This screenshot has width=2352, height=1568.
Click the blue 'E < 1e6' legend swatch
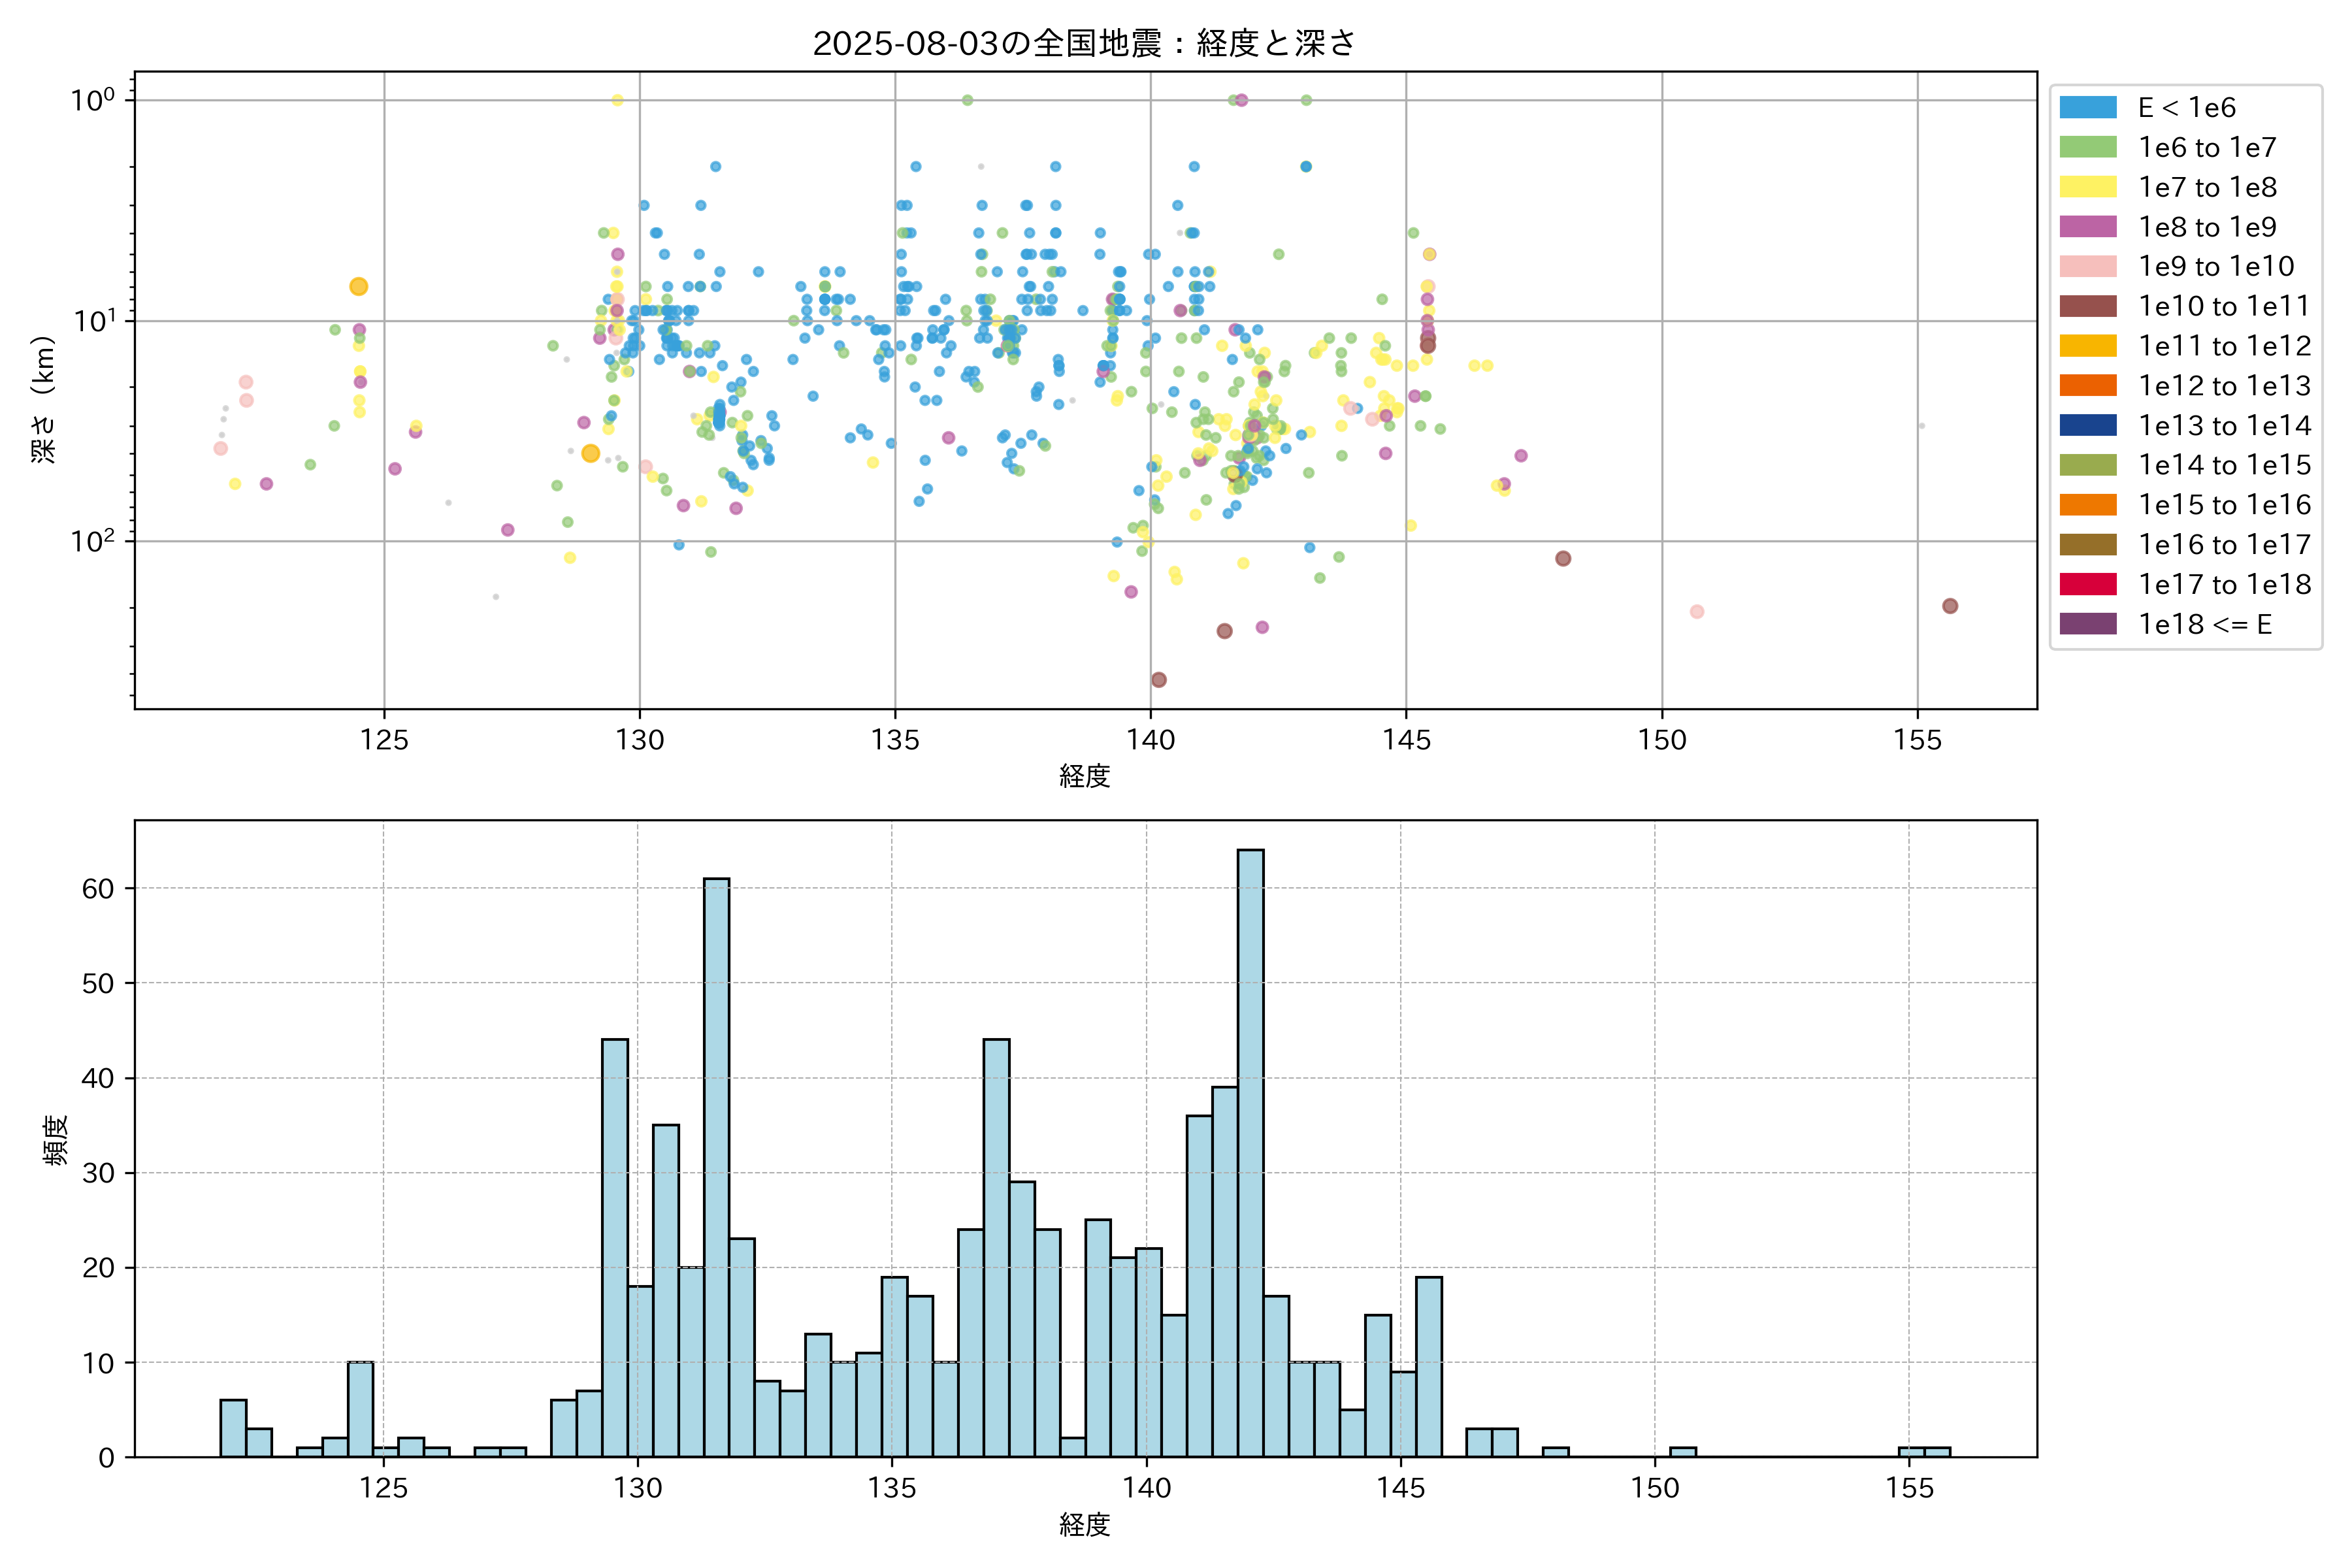pyautogui.click(x=2088, y=108)
